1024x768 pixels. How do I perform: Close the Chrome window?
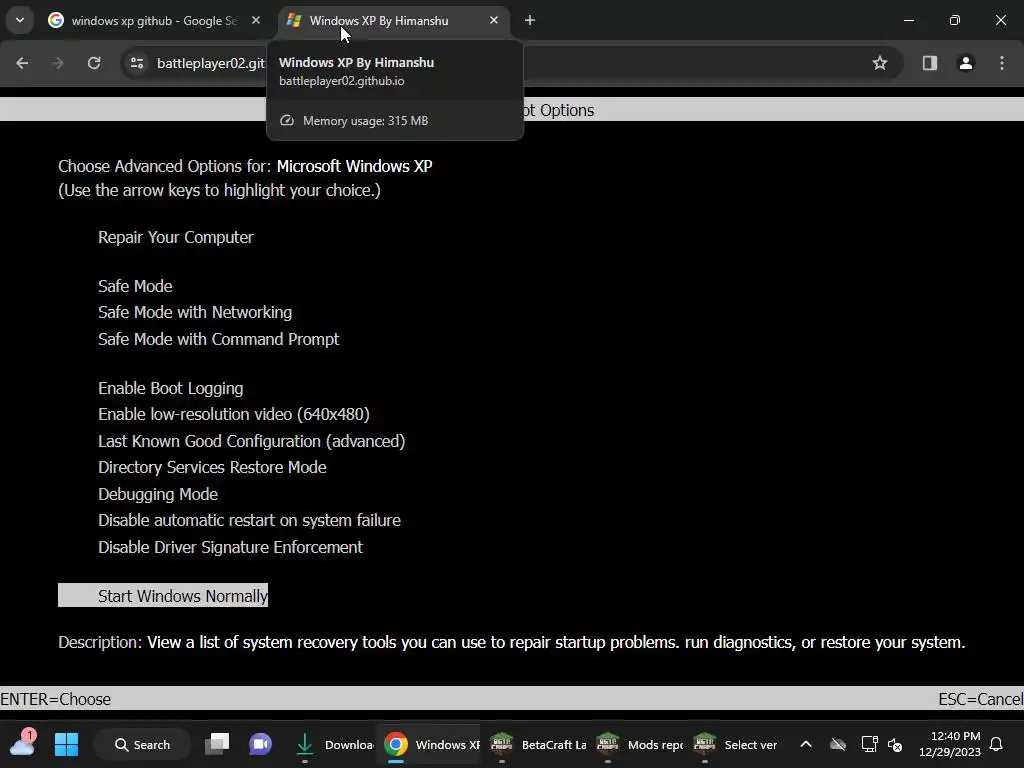point(1000,21)
